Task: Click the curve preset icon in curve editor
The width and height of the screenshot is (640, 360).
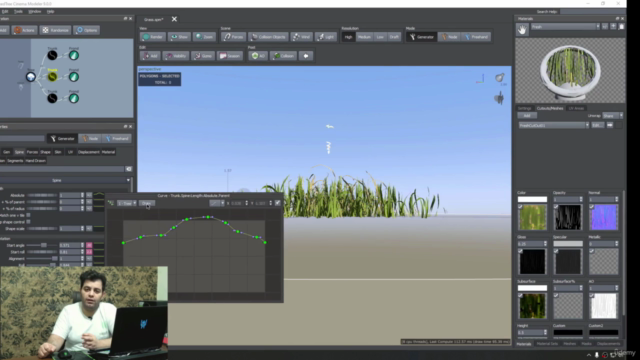Action: (x=111, y=203)
